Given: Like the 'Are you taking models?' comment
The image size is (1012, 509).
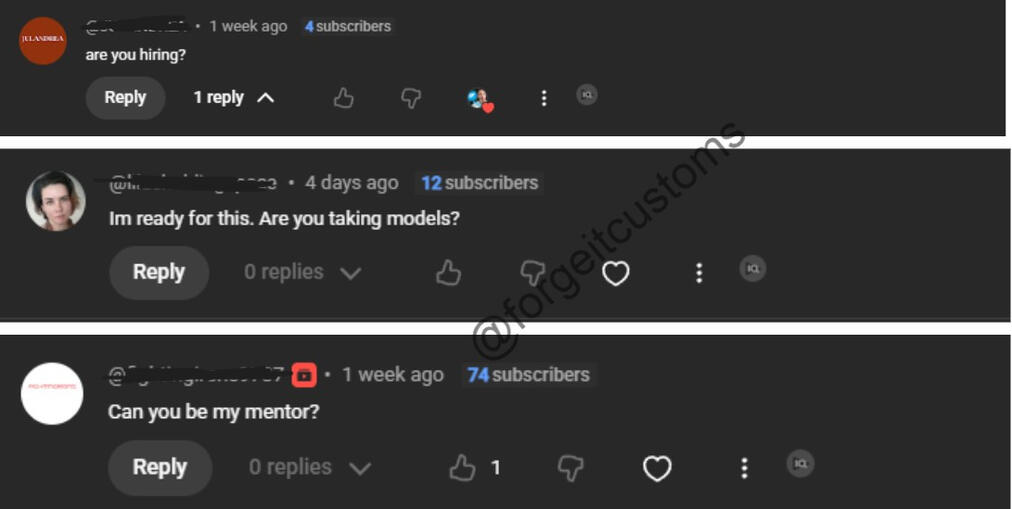Looking at the screenshot, I should pyautogui.click(x=448, y=273).
